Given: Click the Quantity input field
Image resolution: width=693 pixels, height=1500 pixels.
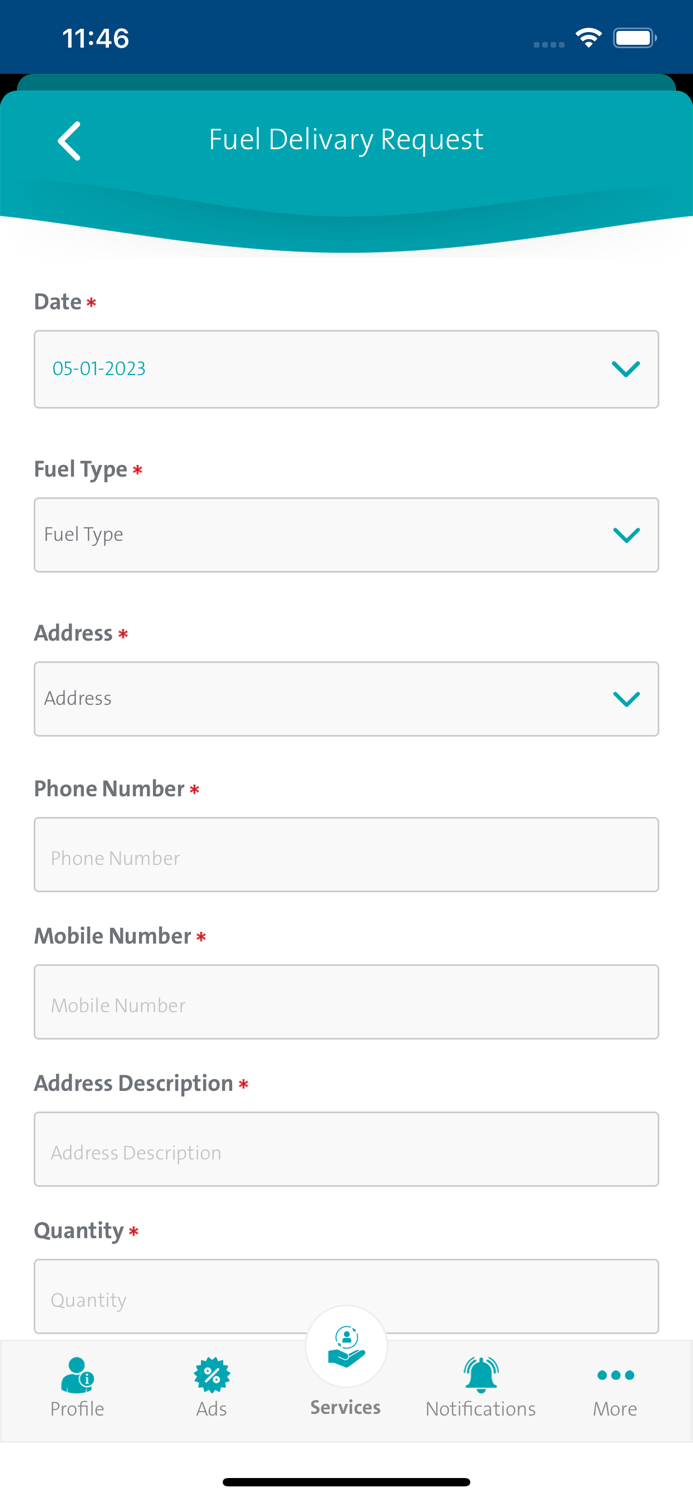Looking at the screenshot, I should [346, 1296].
